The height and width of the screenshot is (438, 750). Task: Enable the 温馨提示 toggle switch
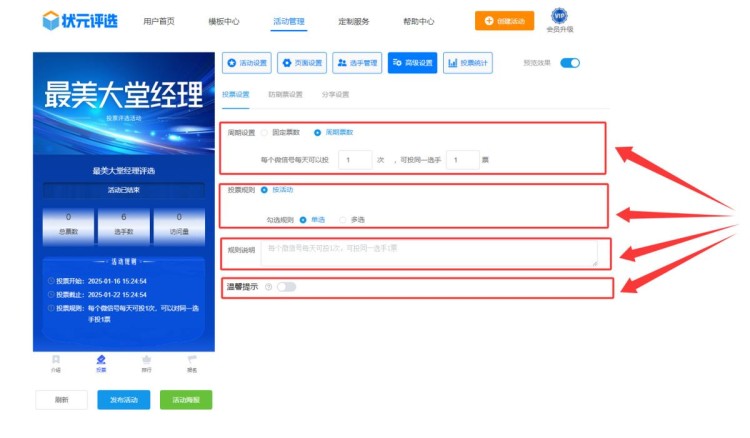tap(286, 287)
